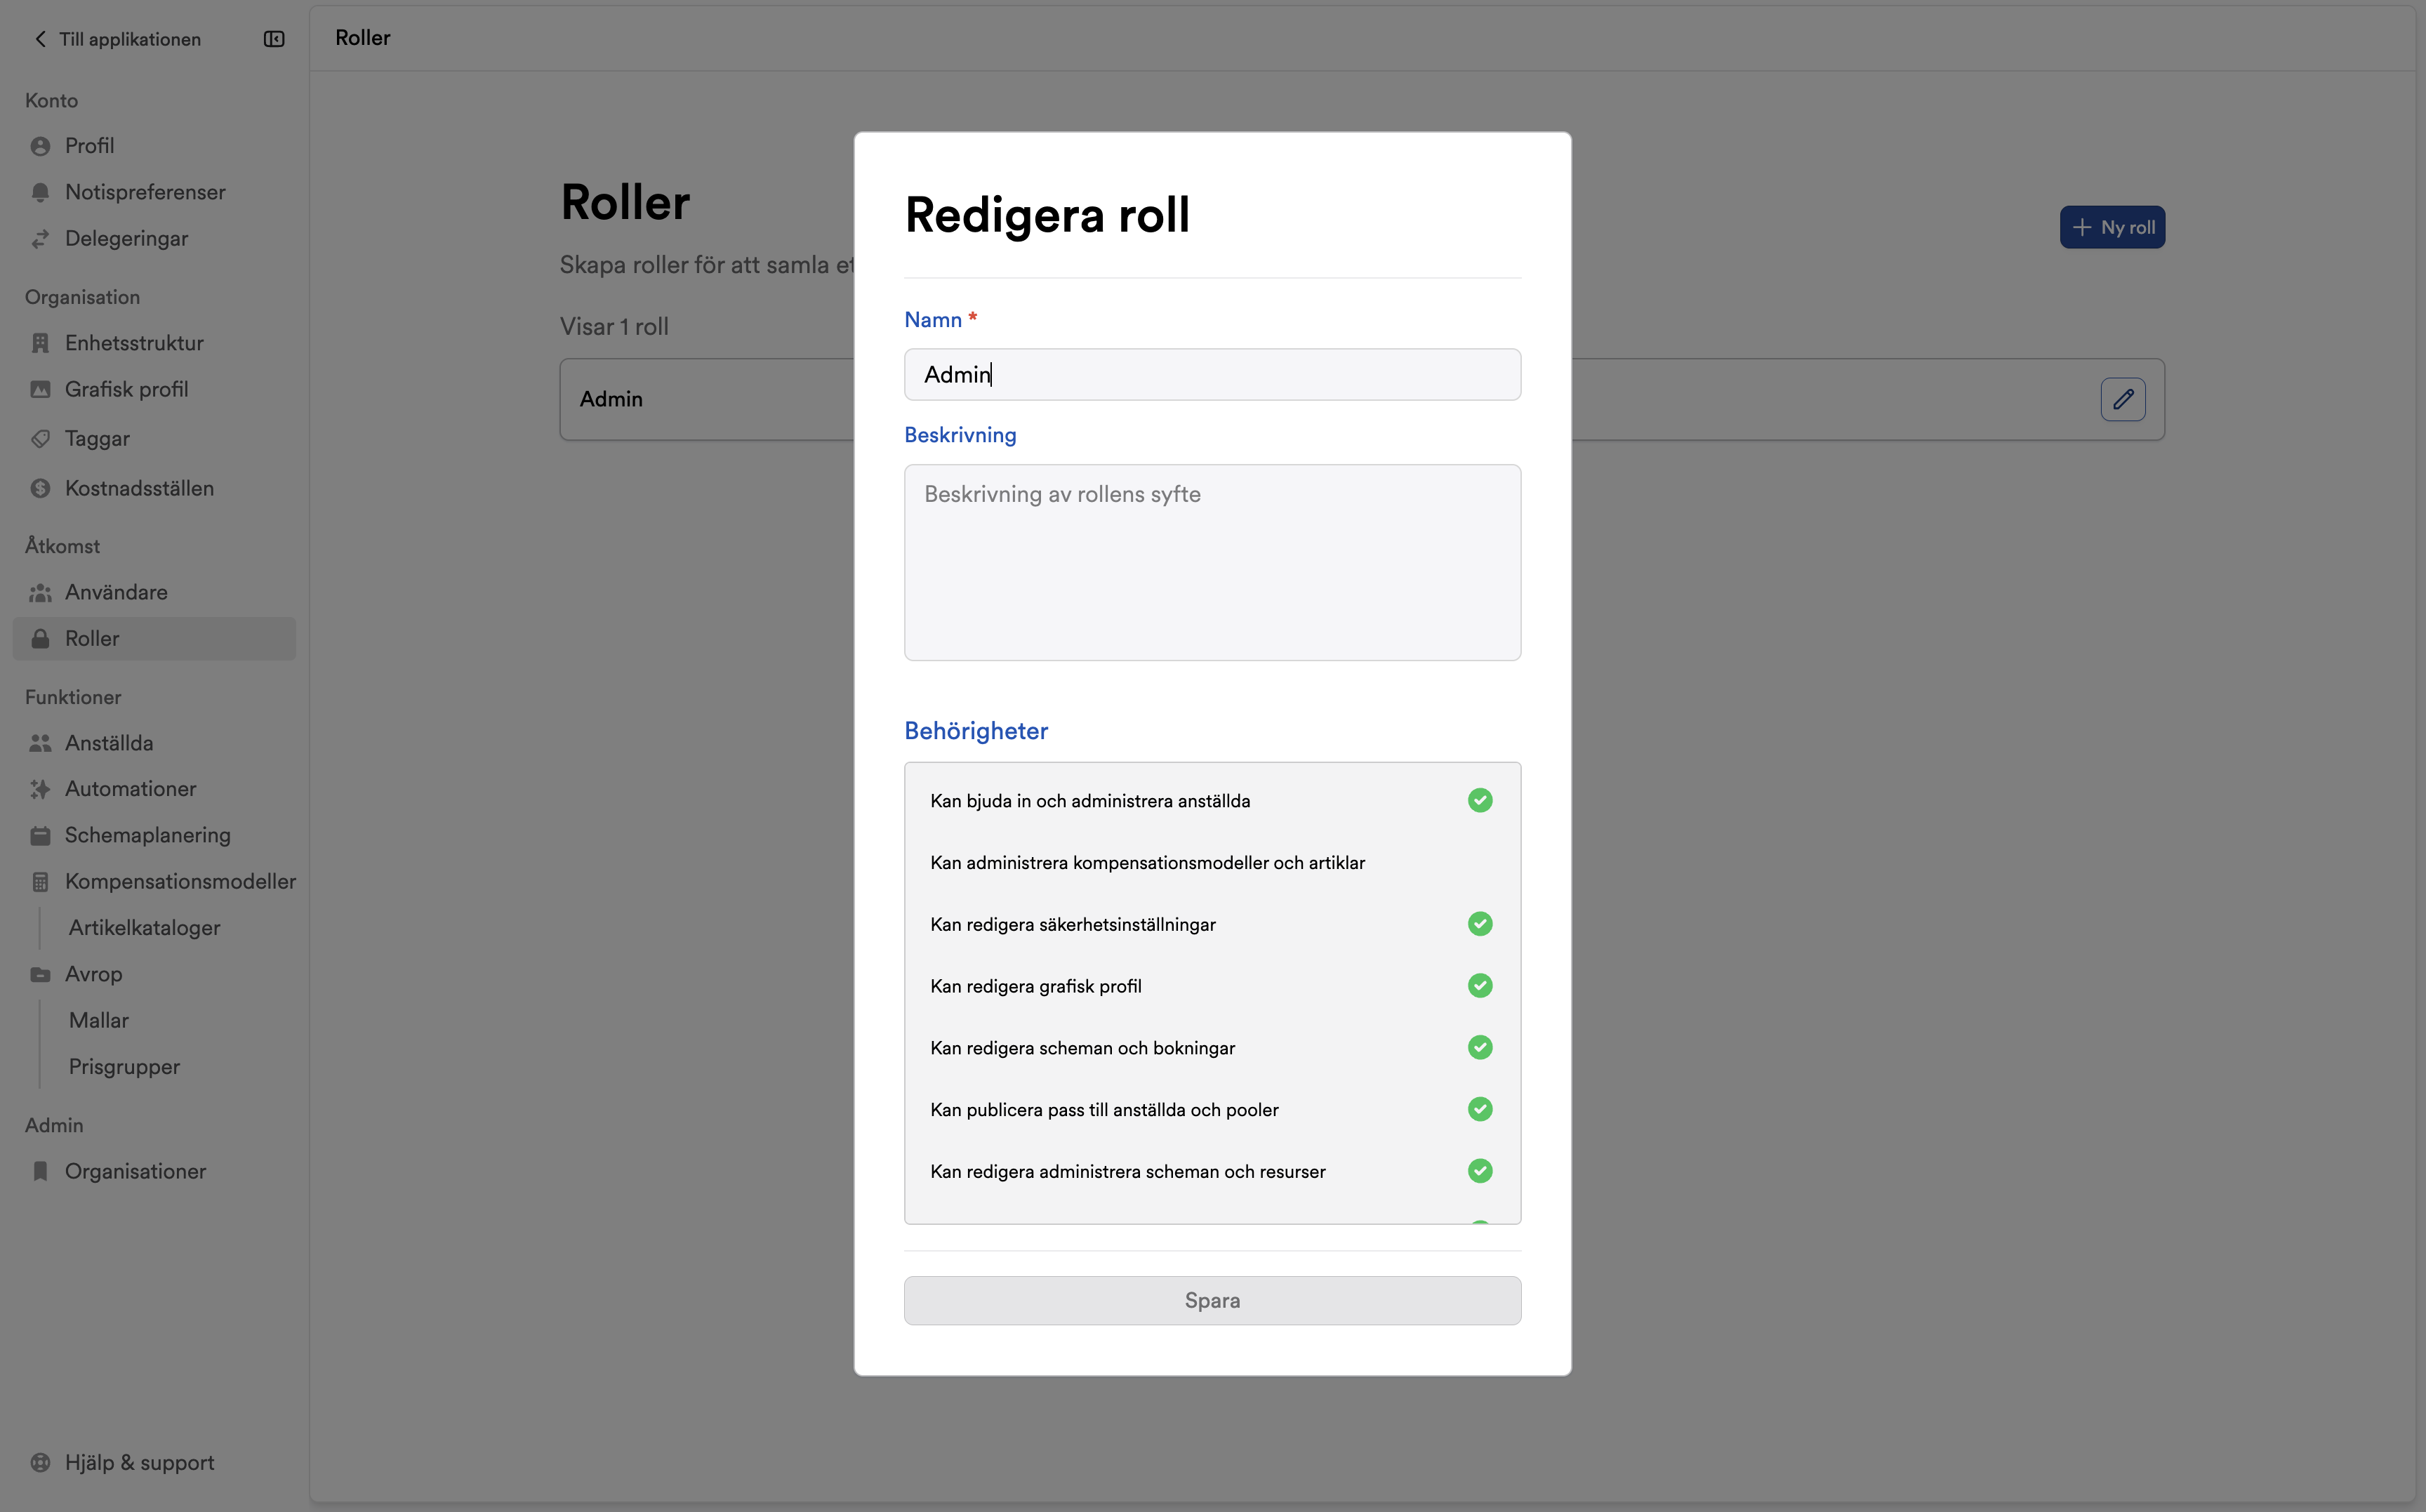Open Prisgrupper under Avrop
This screenshot has width=2426, height=1512.
tap(124, 1067)
